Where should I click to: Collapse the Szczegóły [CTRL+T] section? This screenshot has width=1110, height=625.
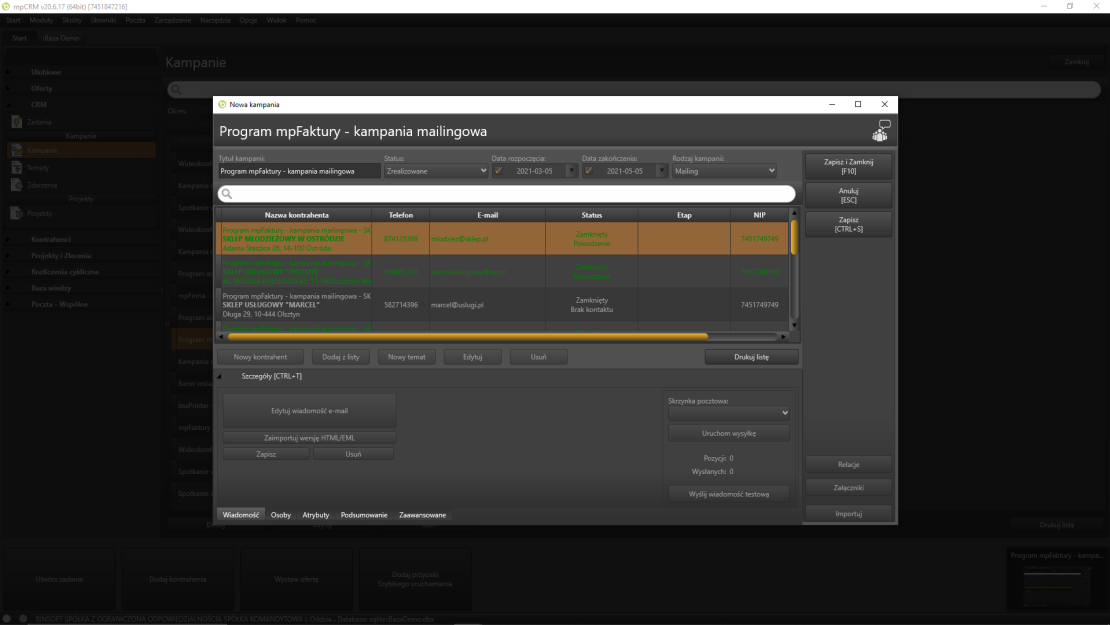pos(219,377)
